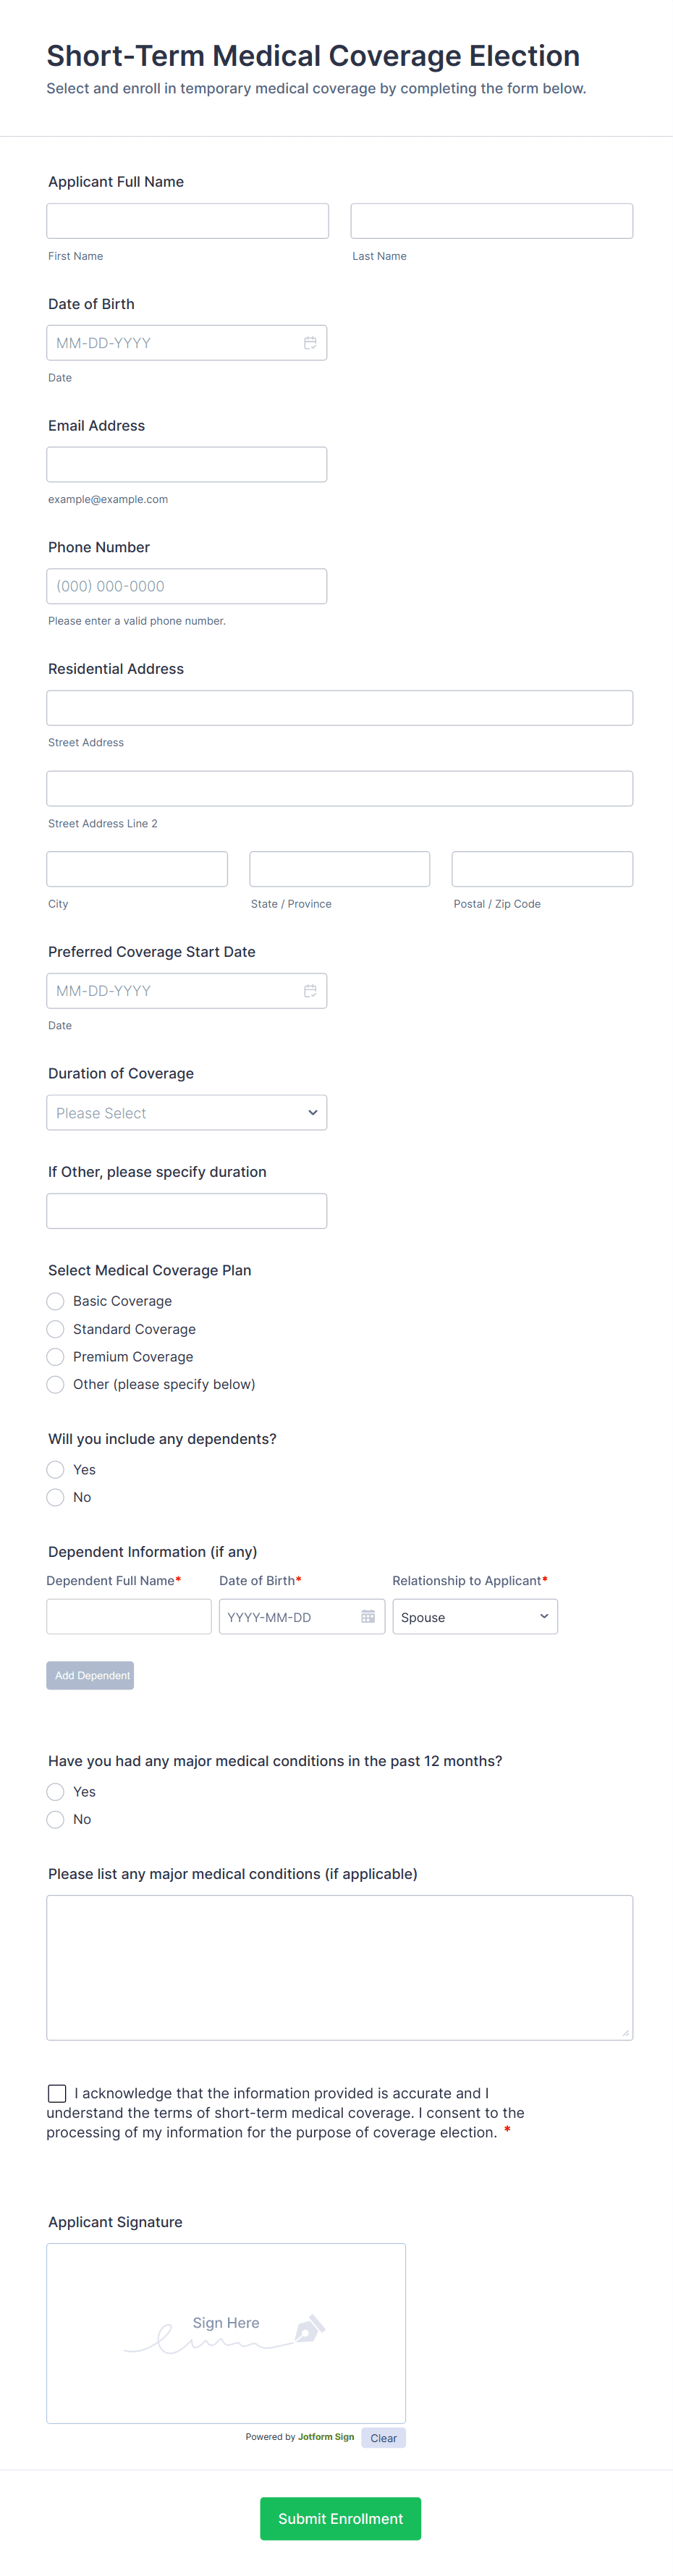The width and height of the screenshot is (673, 2576).
Task: Select Other coverage plan option
Action: pos(55,1384)
